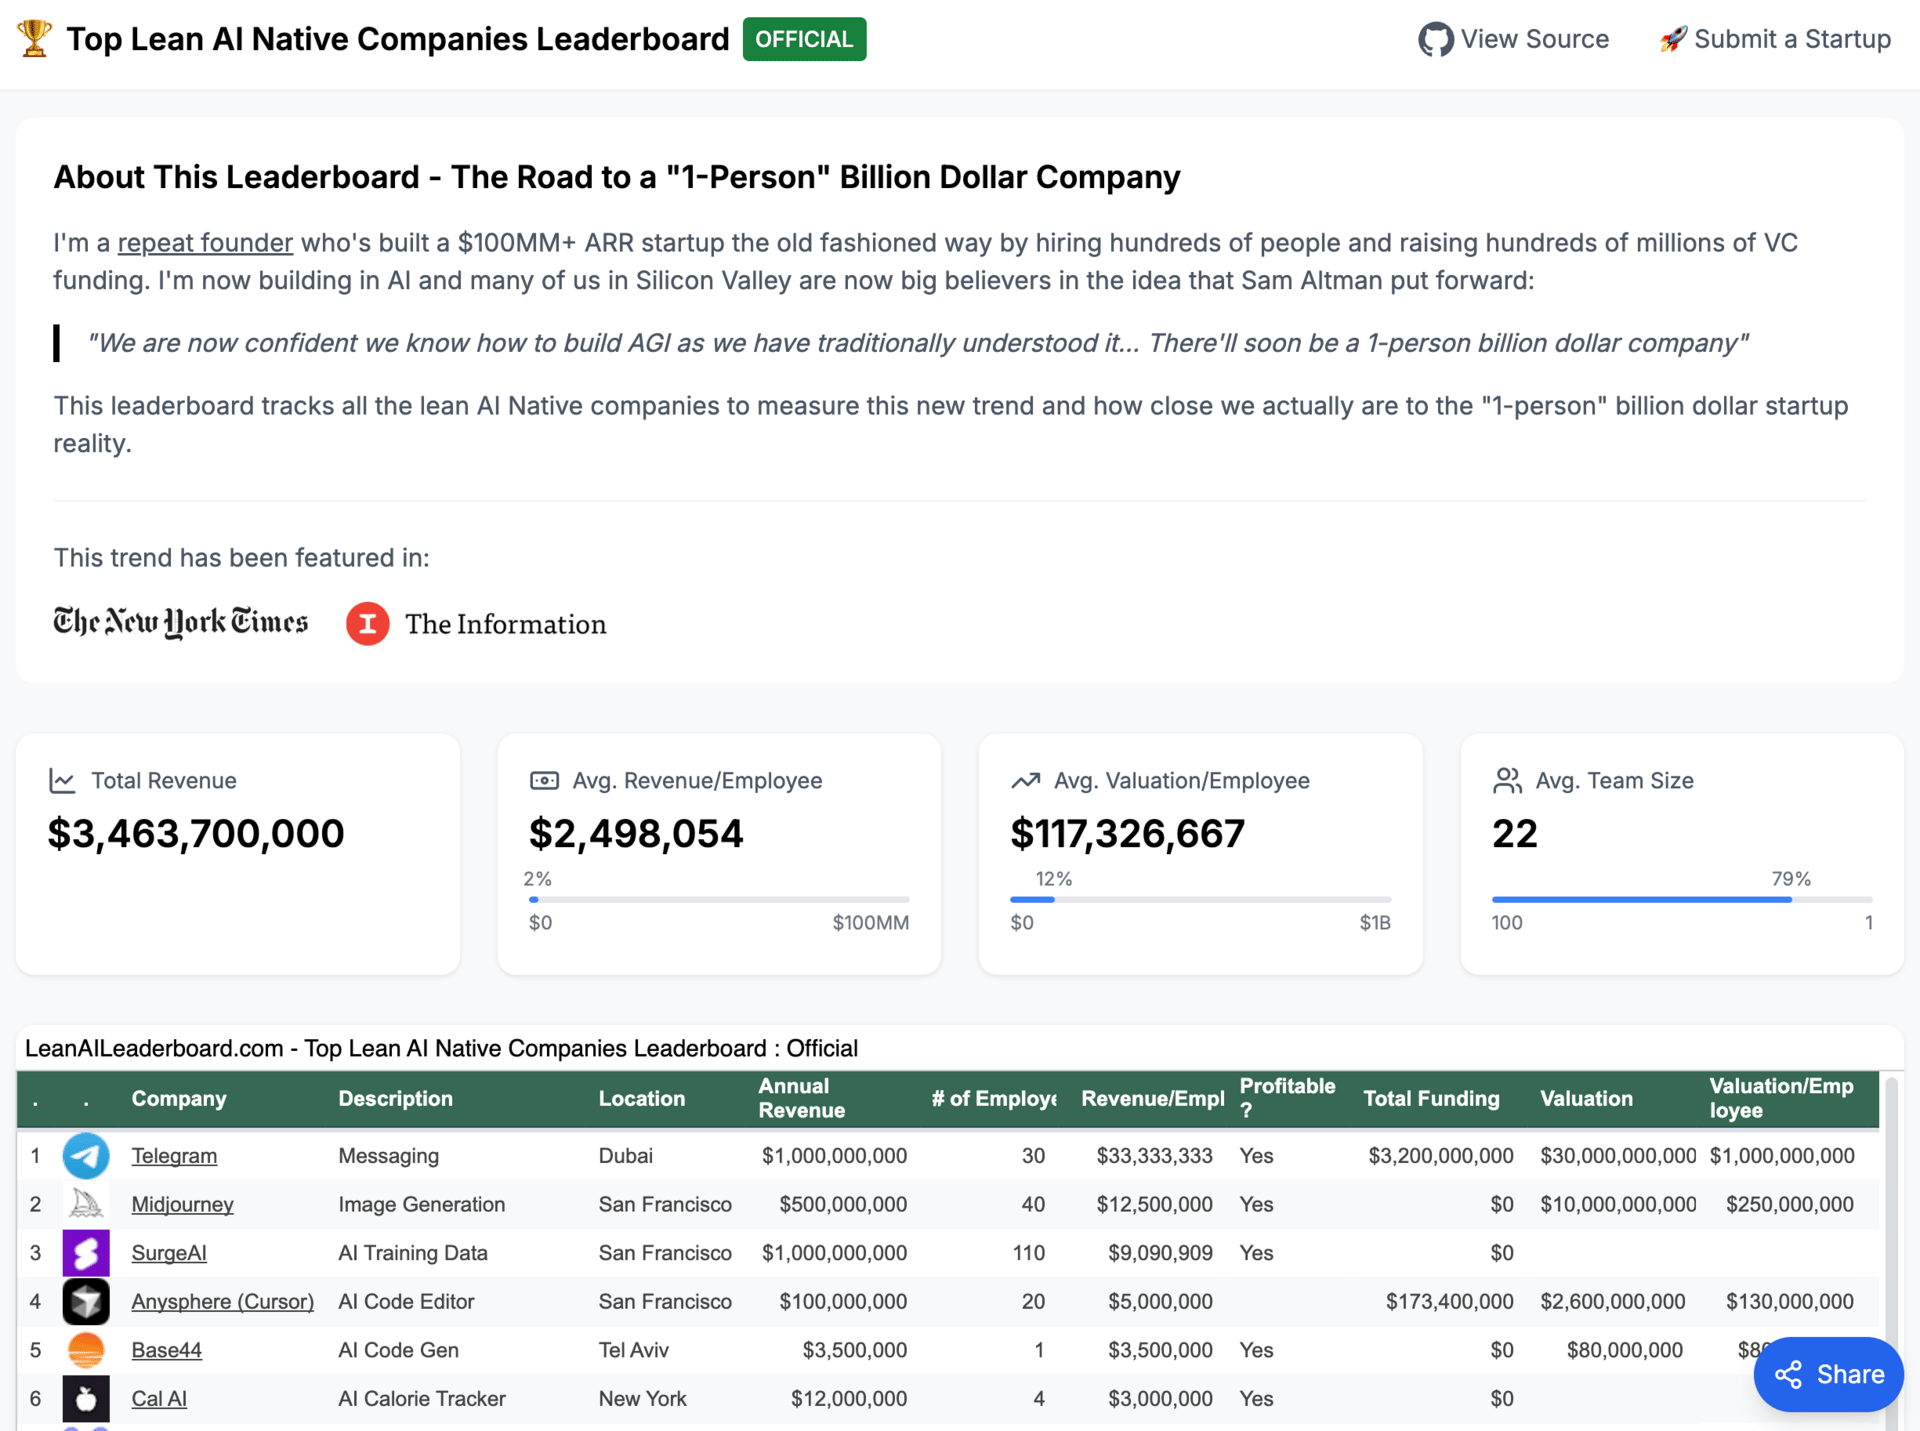Open the Anysphere (Cursor) company link

222,1301
